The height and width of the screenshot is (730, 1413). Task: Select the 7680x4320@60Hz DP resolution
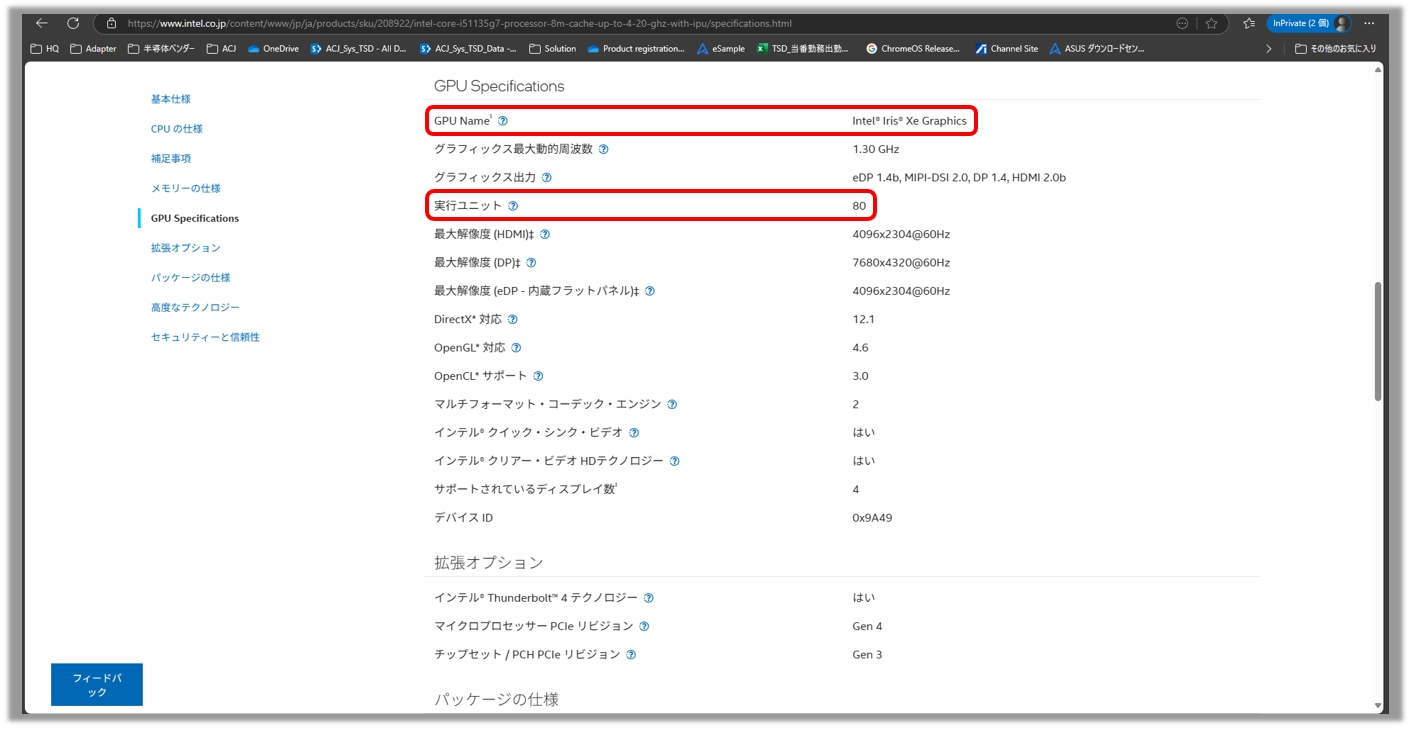point(901,263)
